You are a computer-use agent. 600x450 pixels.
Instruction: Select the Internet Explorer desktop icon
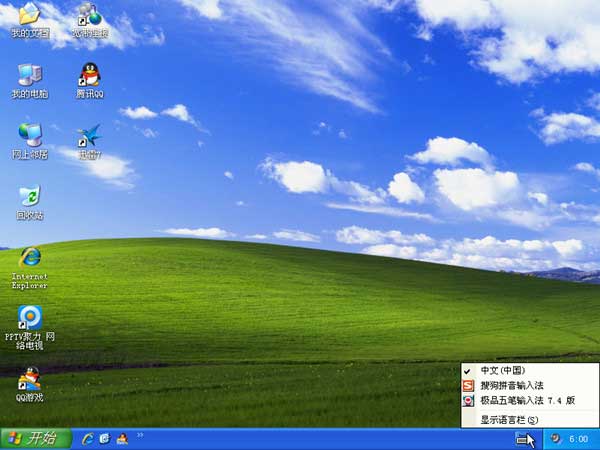coord(29,268)
